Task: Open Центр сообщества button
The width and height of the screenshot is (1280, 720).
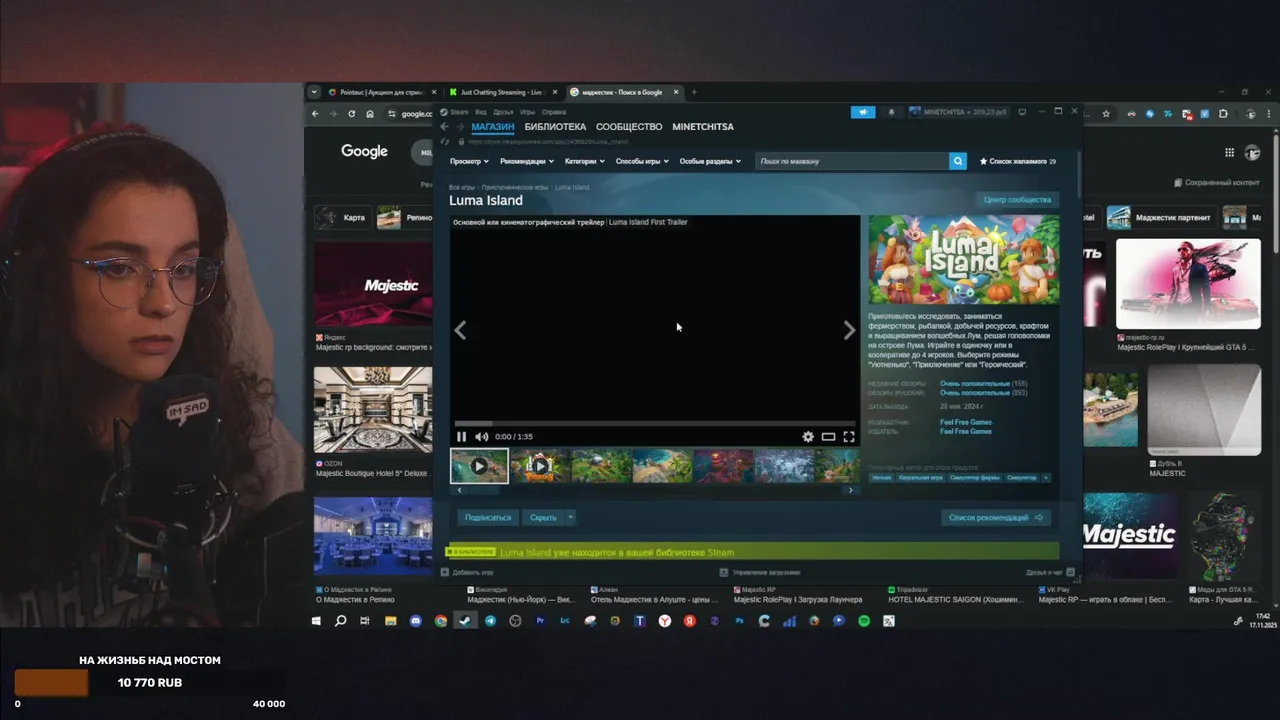Action: pos(1017,199)
